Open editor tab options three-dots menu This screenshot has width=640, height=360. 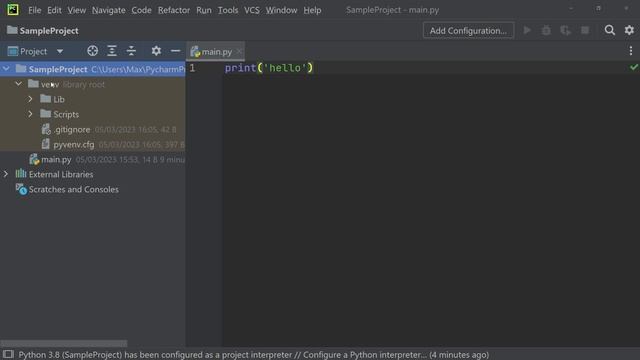(x=631, y=51)
